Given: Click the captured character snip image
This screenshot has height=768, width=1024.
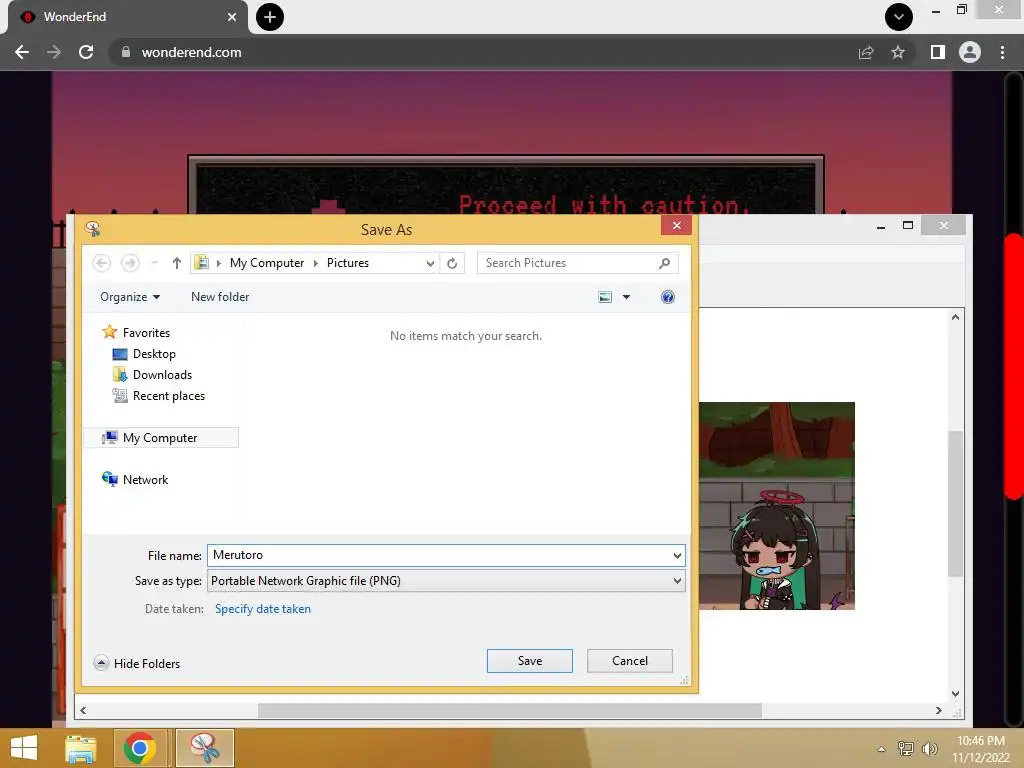Looking at the screenshot, I should pyautogui.click(x=776, y=506).
